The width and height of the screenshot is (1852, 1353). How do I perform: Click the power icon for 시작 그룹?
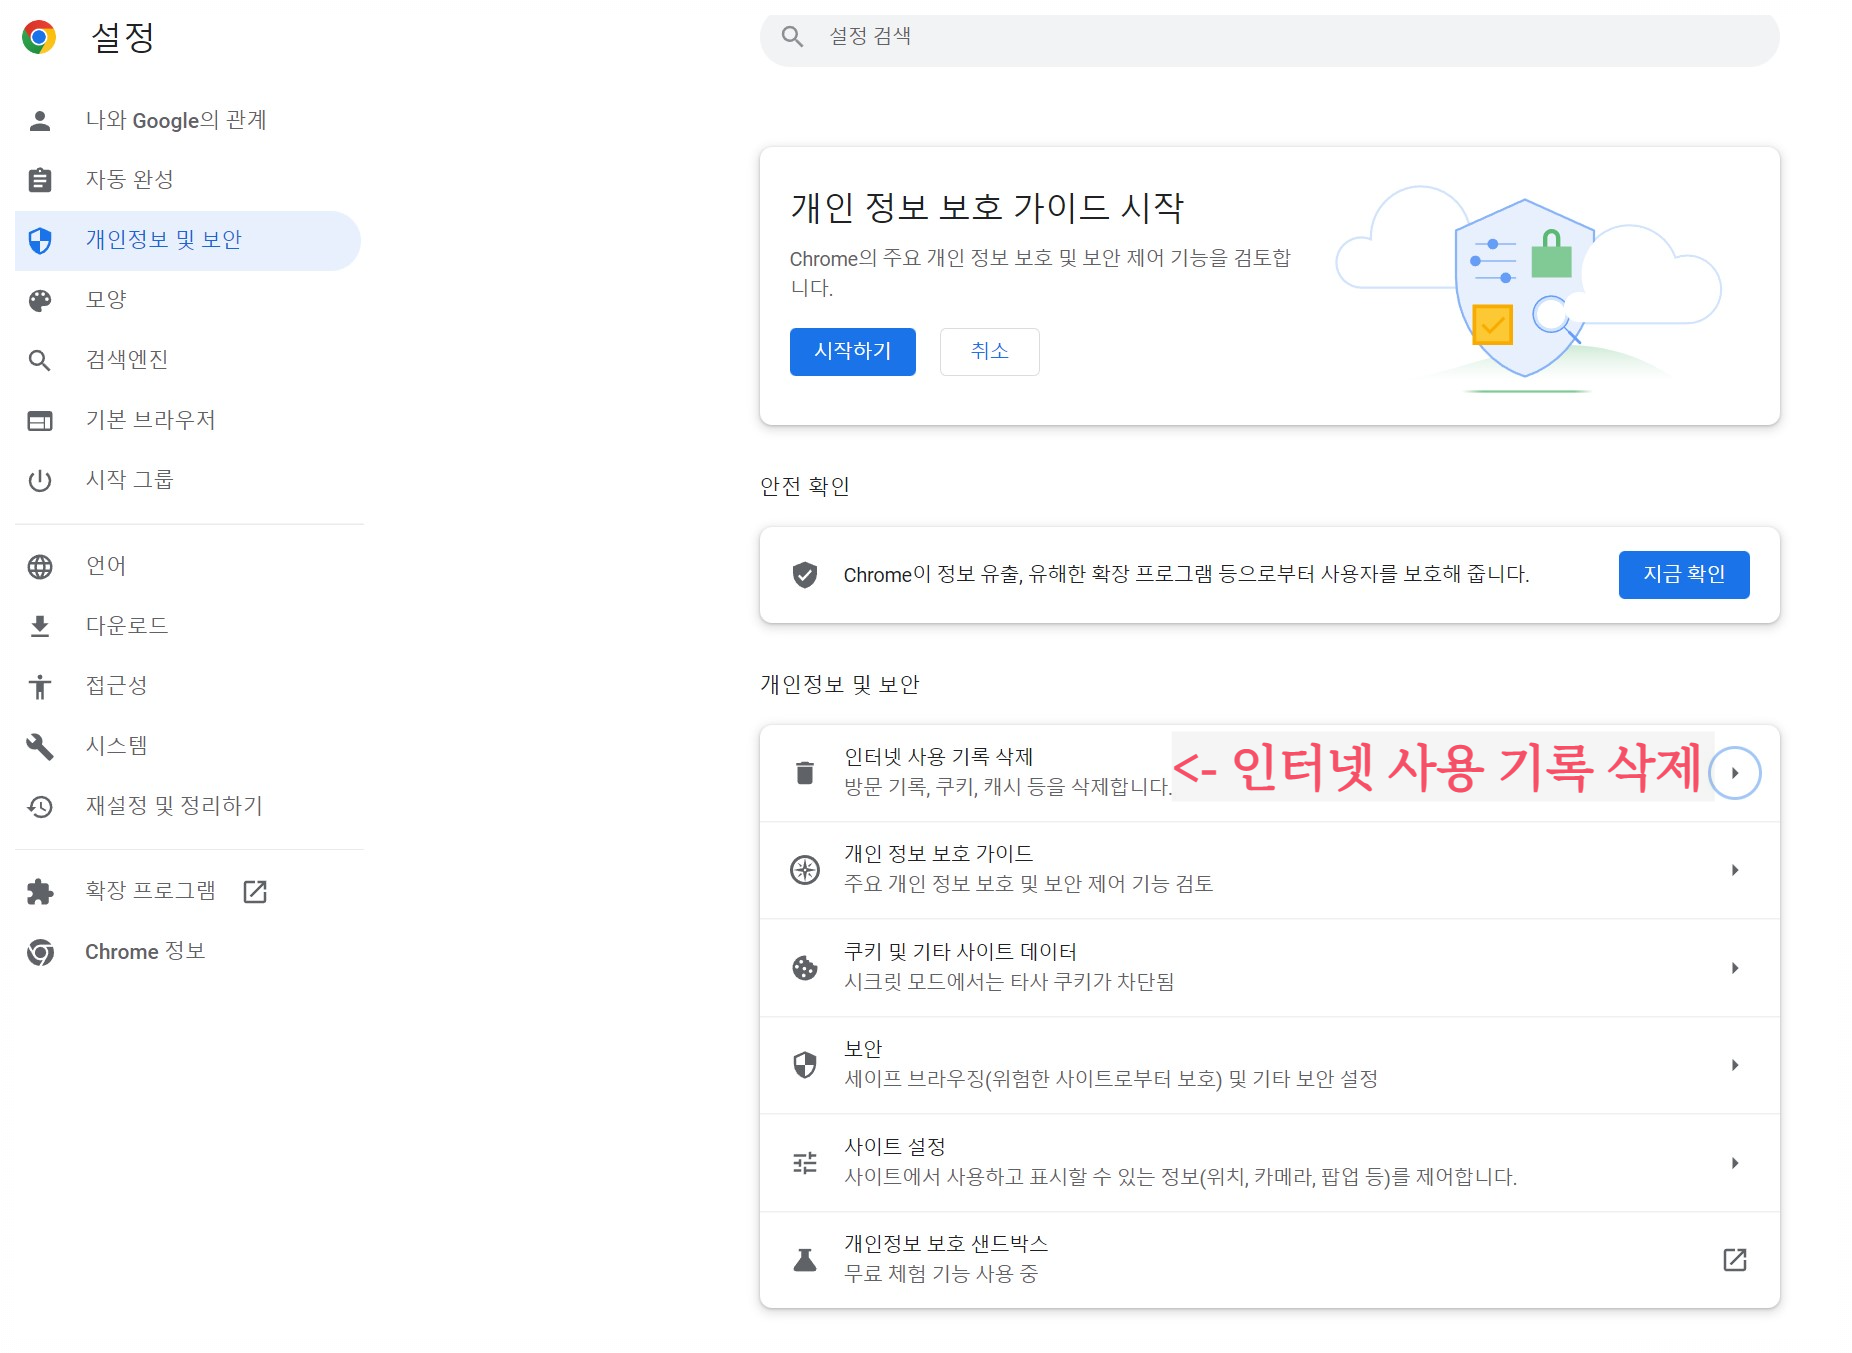[40, 481]
